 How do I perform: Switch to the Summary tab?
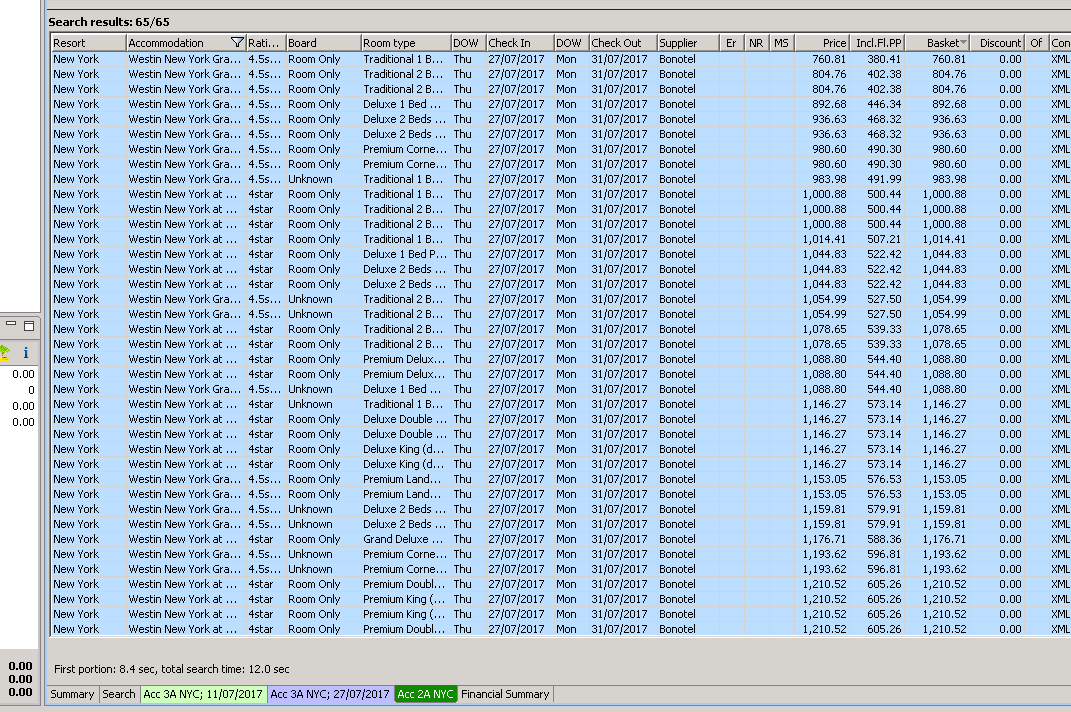pyautogui.click(x=72, y=694)
